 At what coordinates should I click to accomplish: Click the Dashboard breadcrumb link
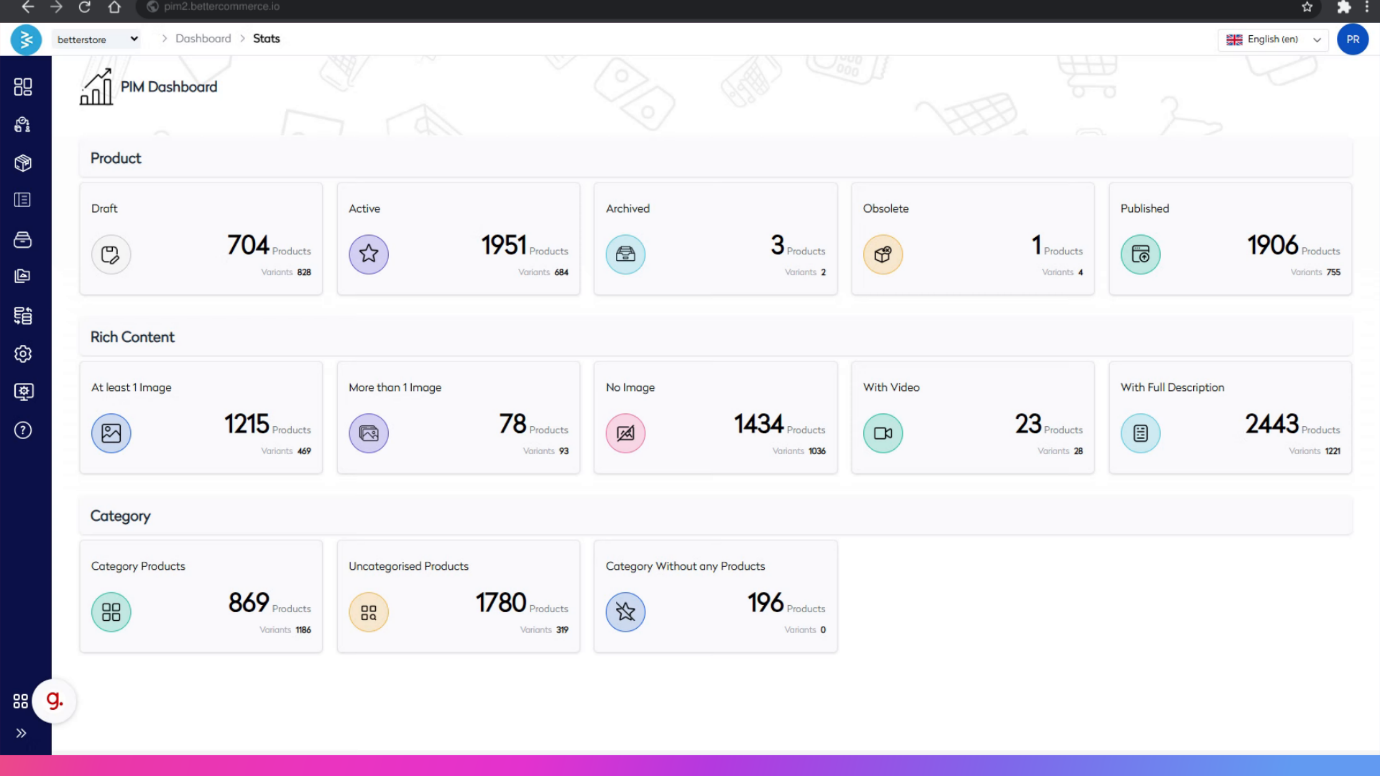tap(203, 39)
